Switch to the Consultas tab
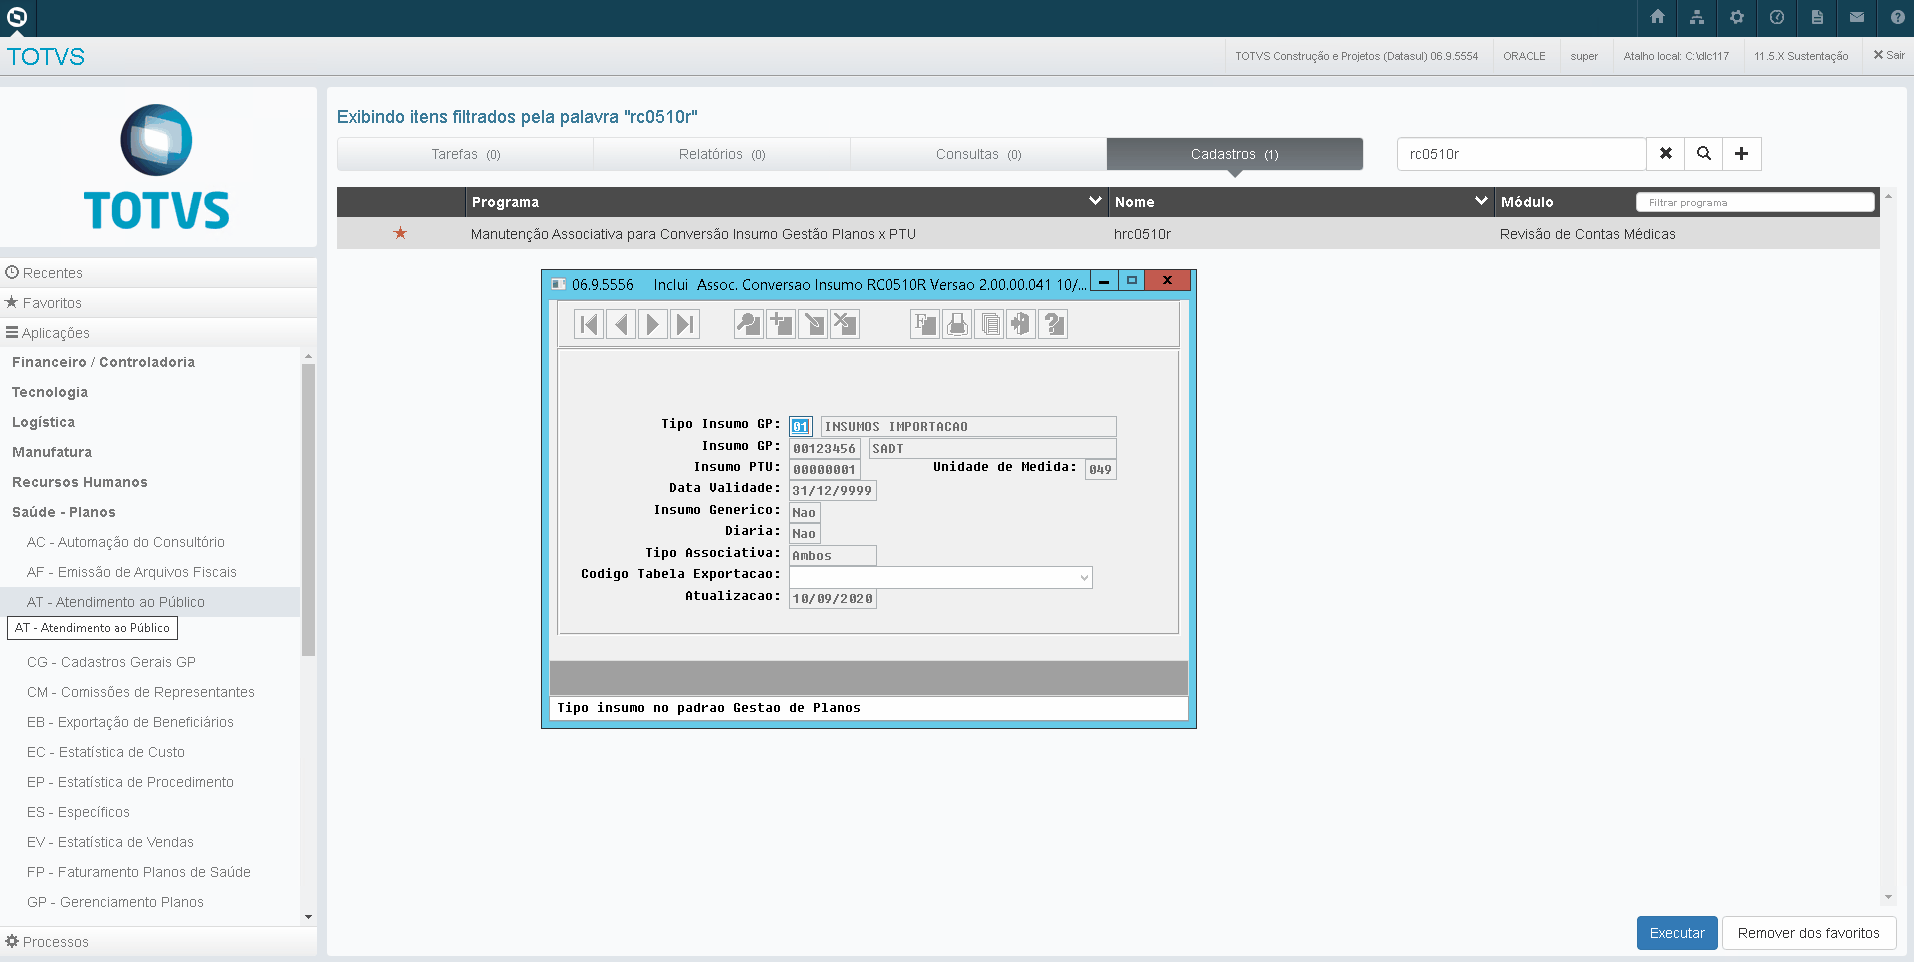The image size is (1914, 962). coord(979,154)
